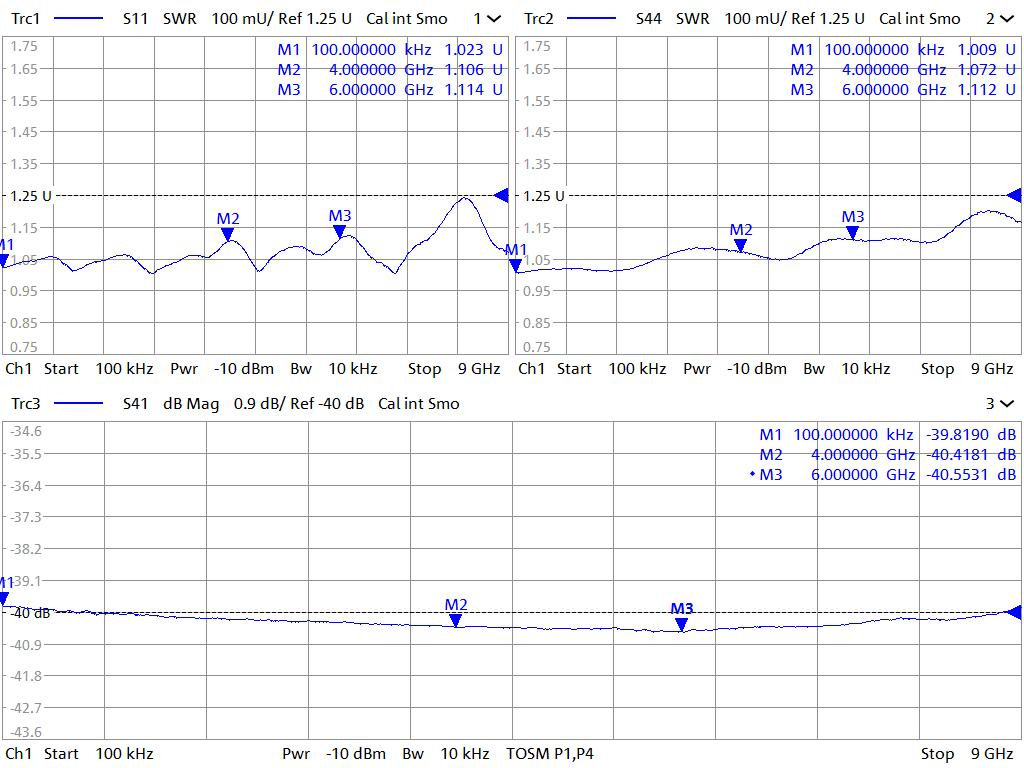Select the Trc1 trace label

(26, 19)
